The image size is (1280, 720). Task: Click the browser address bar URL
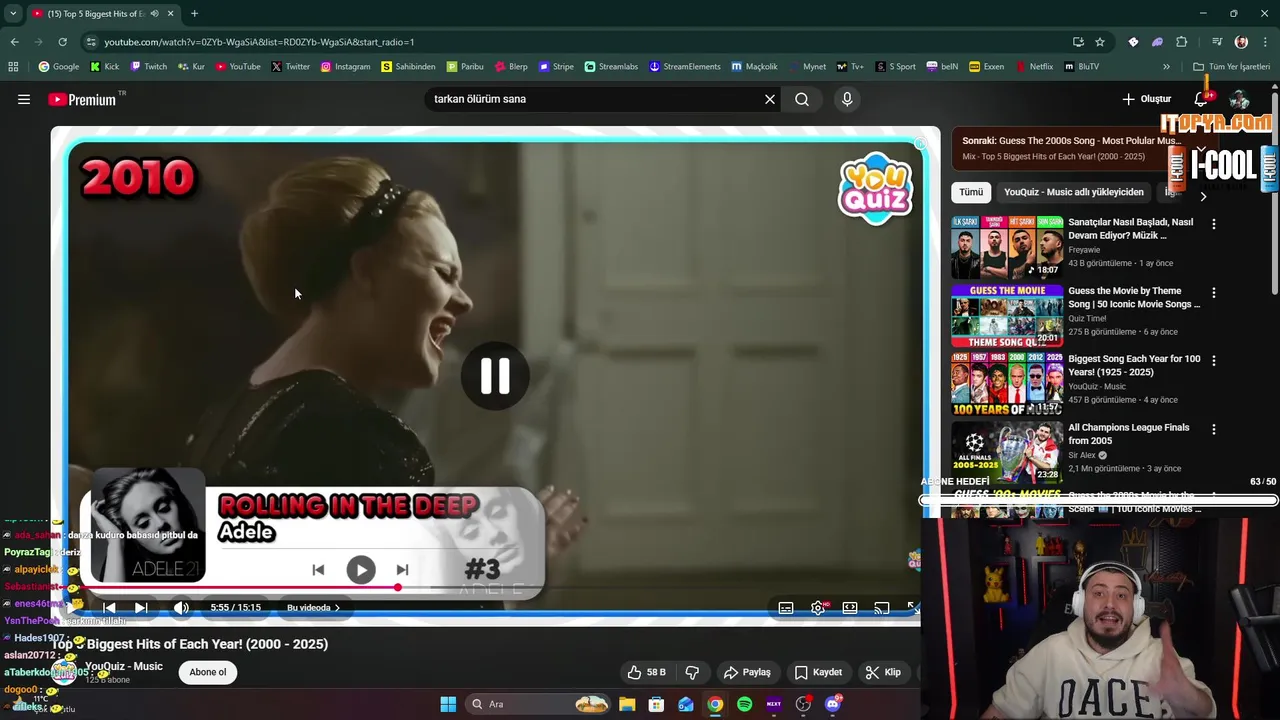point(259,42)
